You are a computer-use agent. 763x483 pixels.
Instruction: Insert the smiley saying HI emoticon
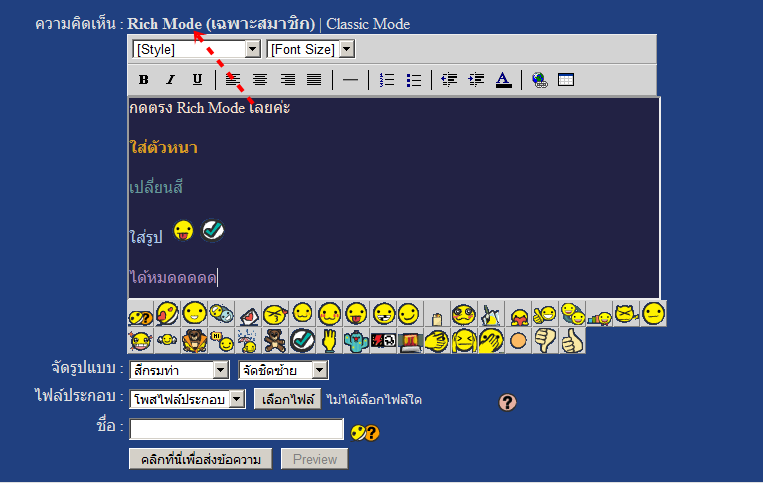point(221,340)
